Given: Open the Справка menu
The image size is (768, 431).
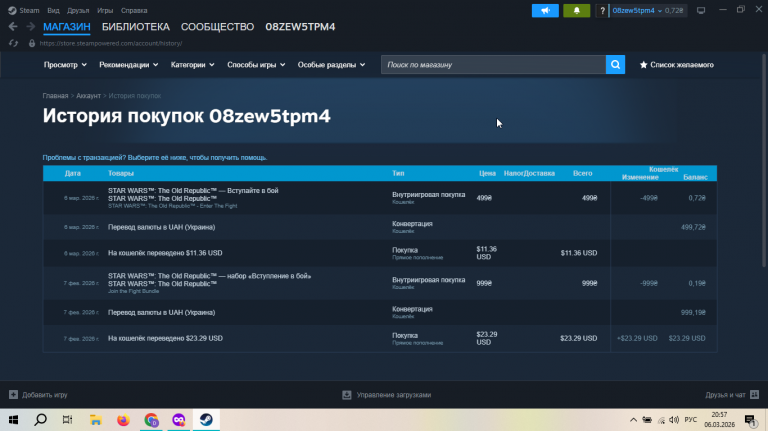Looking at the screenshot, I should point(134,10).
